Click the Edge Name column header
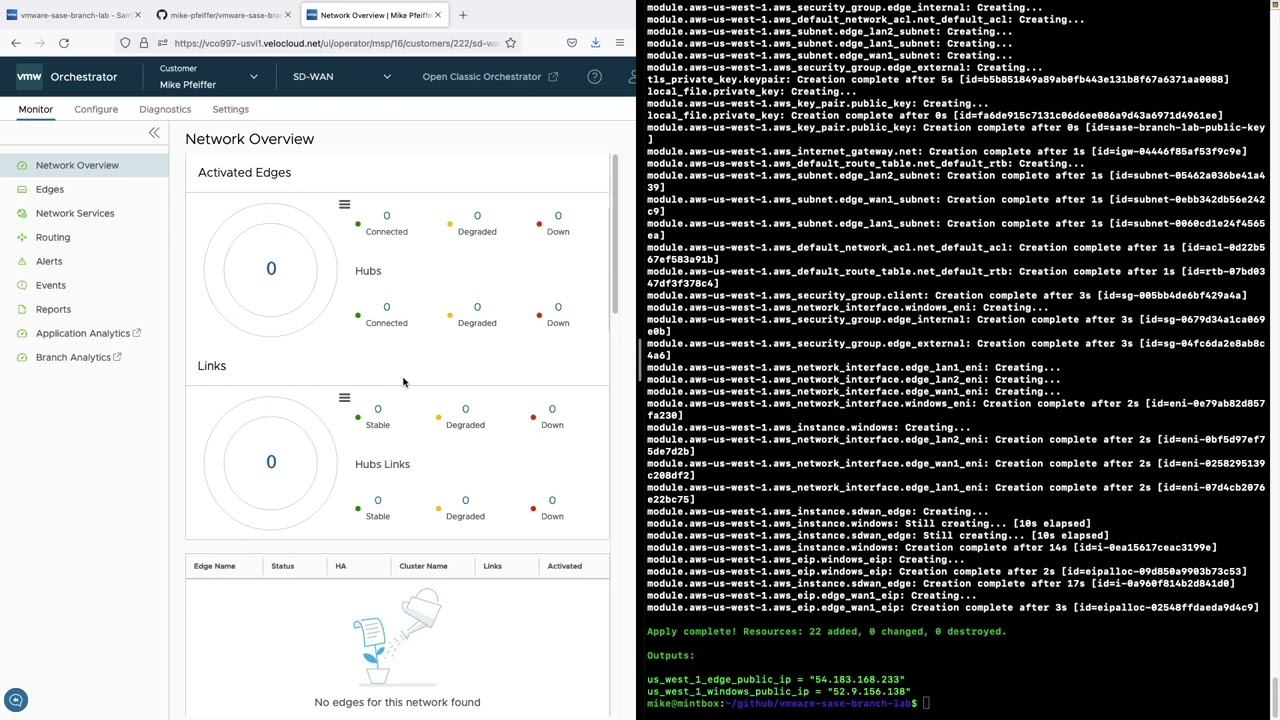 [x=214, y=566]
